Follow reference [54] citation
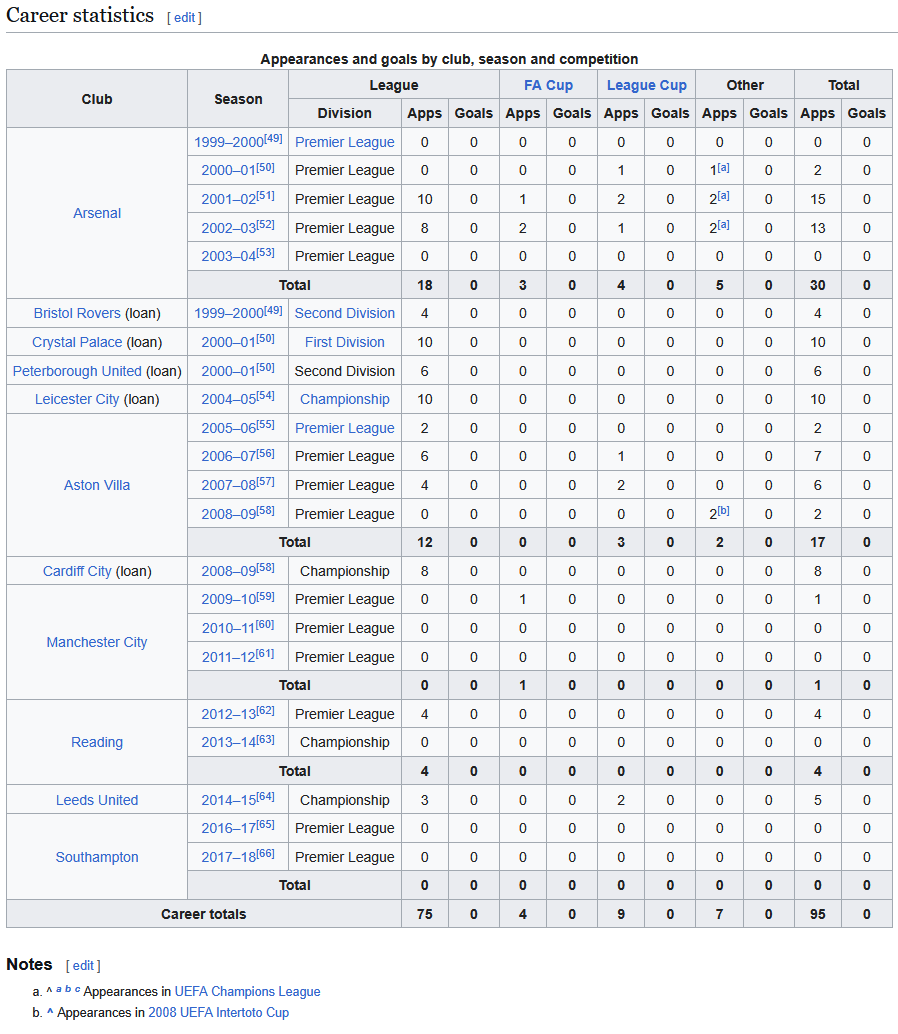898x1034 pixels. pyautogui.click(x=265, y=395)
